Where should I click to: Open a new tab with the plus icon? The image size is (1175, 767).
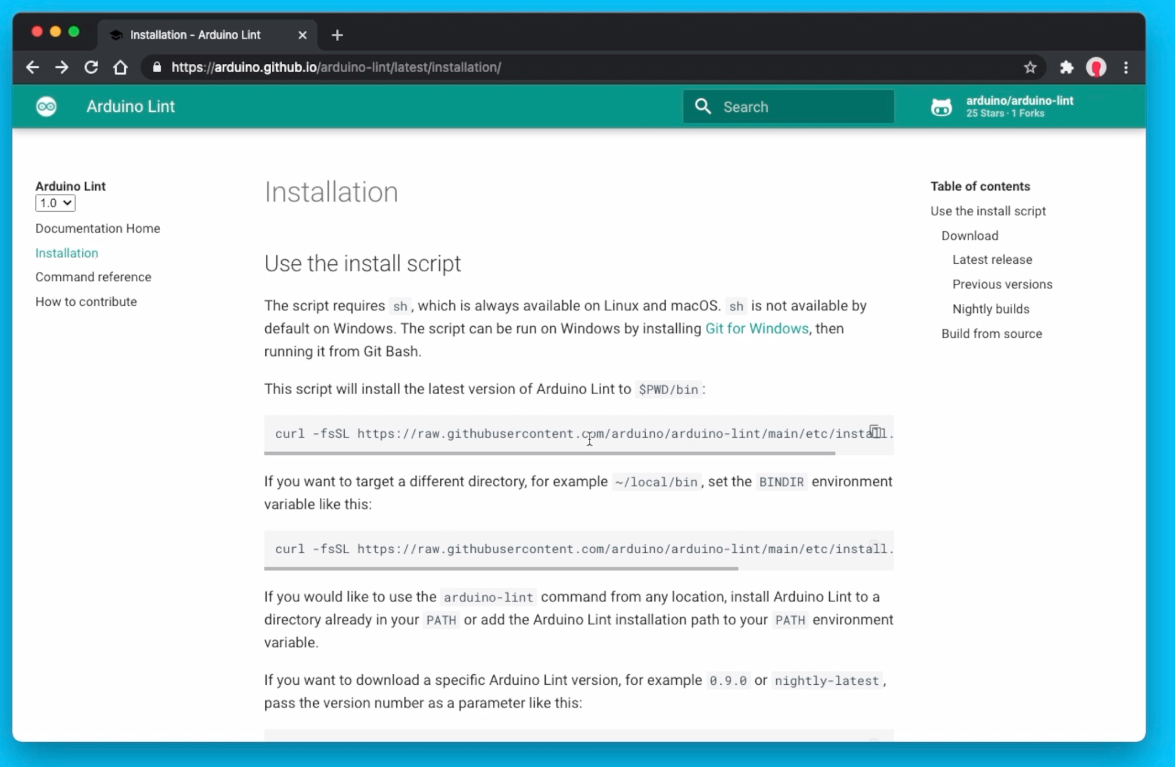(x=337, y=35)
